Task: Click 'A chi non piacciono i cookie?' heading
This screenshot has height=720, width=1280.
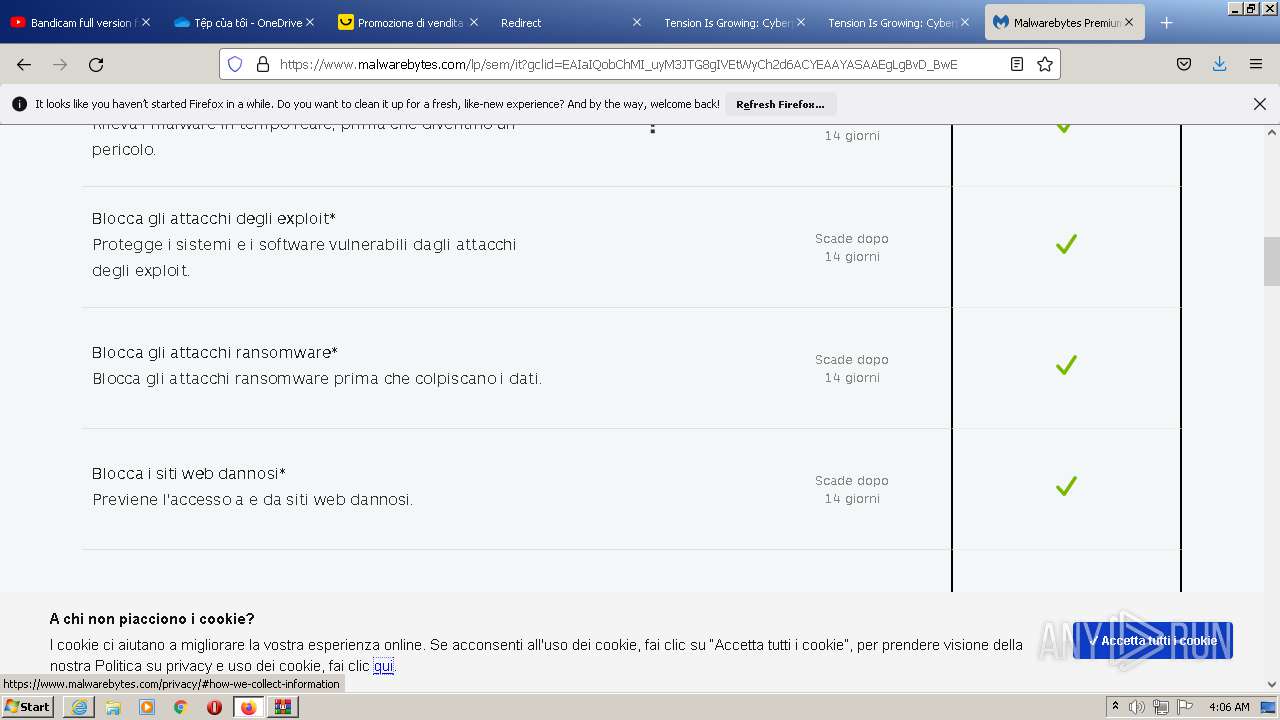Action: click(x=152, y=619)
